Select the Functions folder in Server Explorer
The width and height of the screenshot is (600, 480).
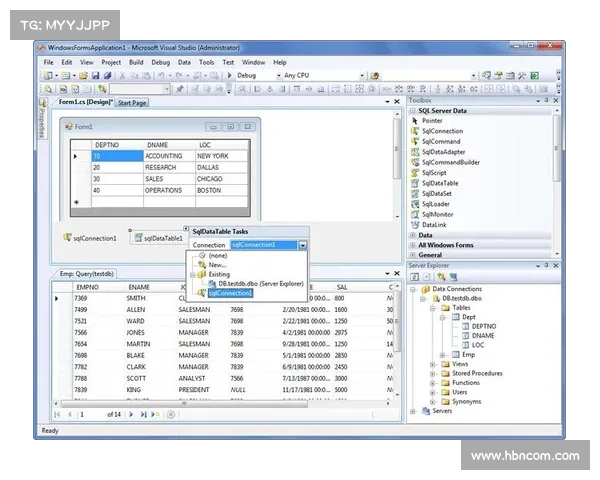466,383
